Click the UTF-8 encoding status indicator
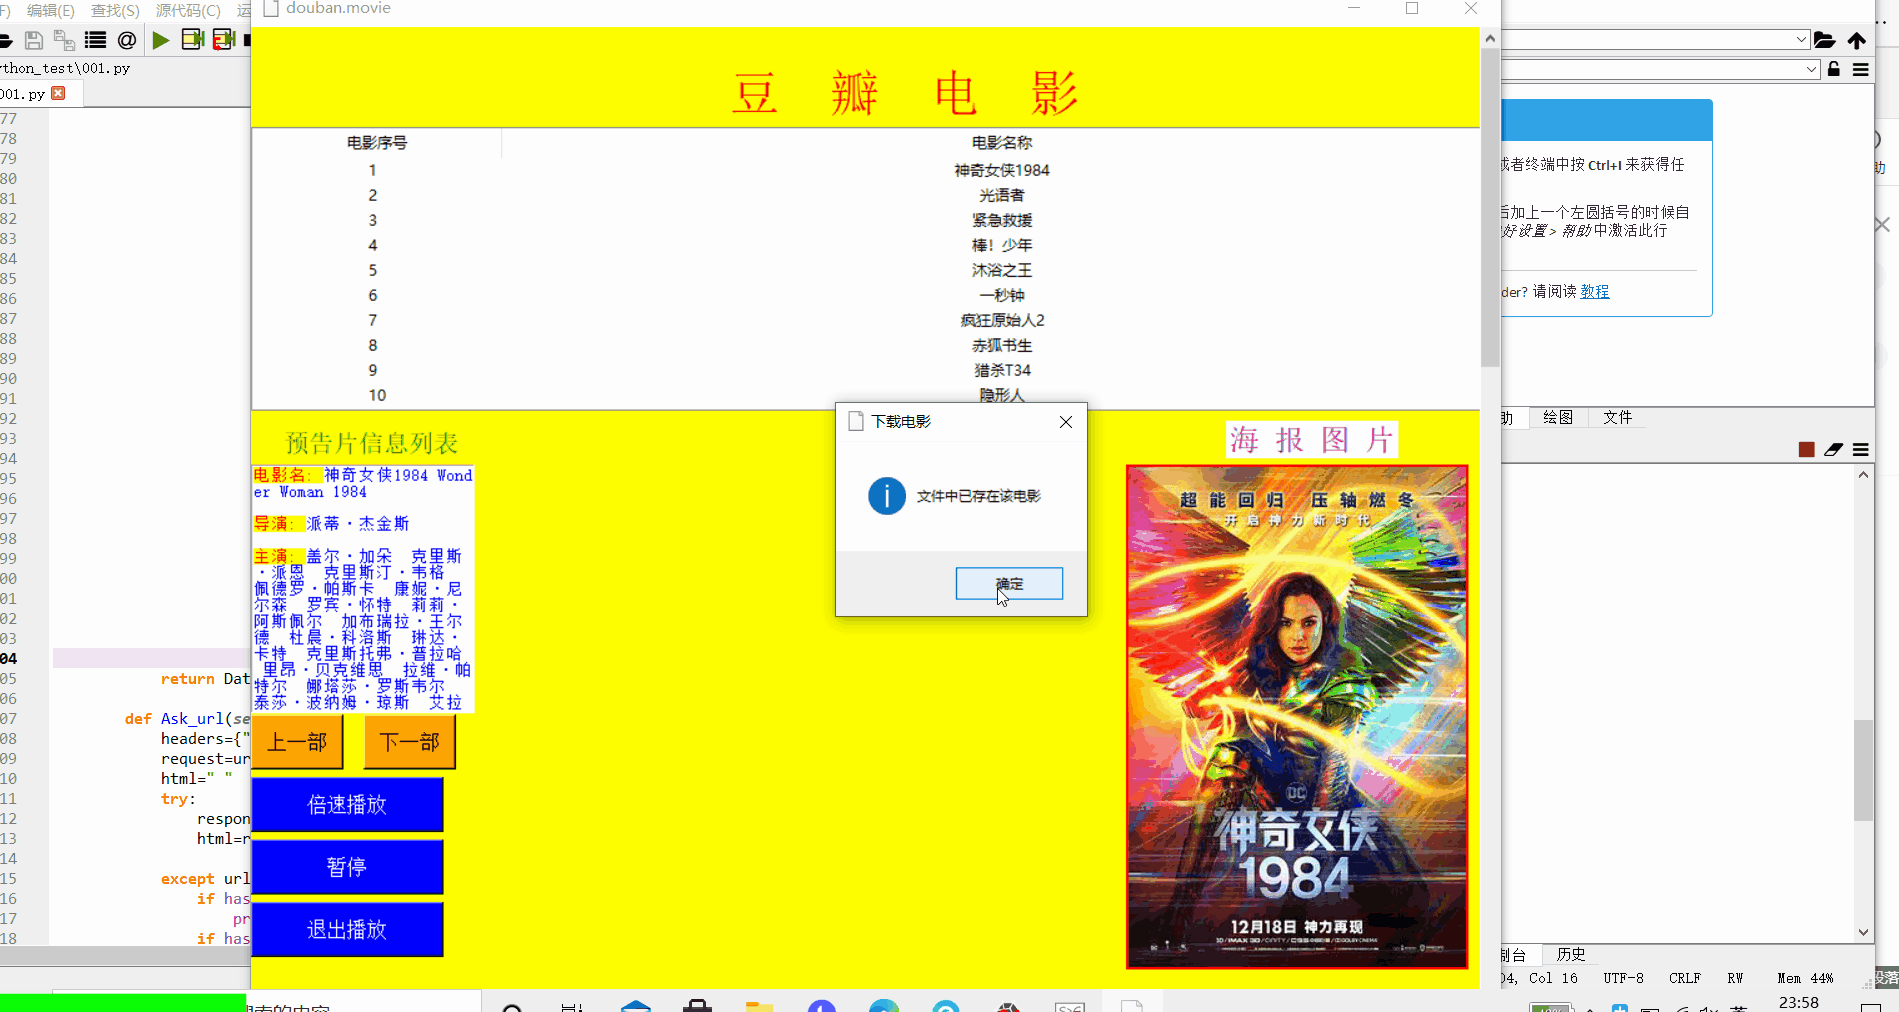 (x=1623, y=978)
